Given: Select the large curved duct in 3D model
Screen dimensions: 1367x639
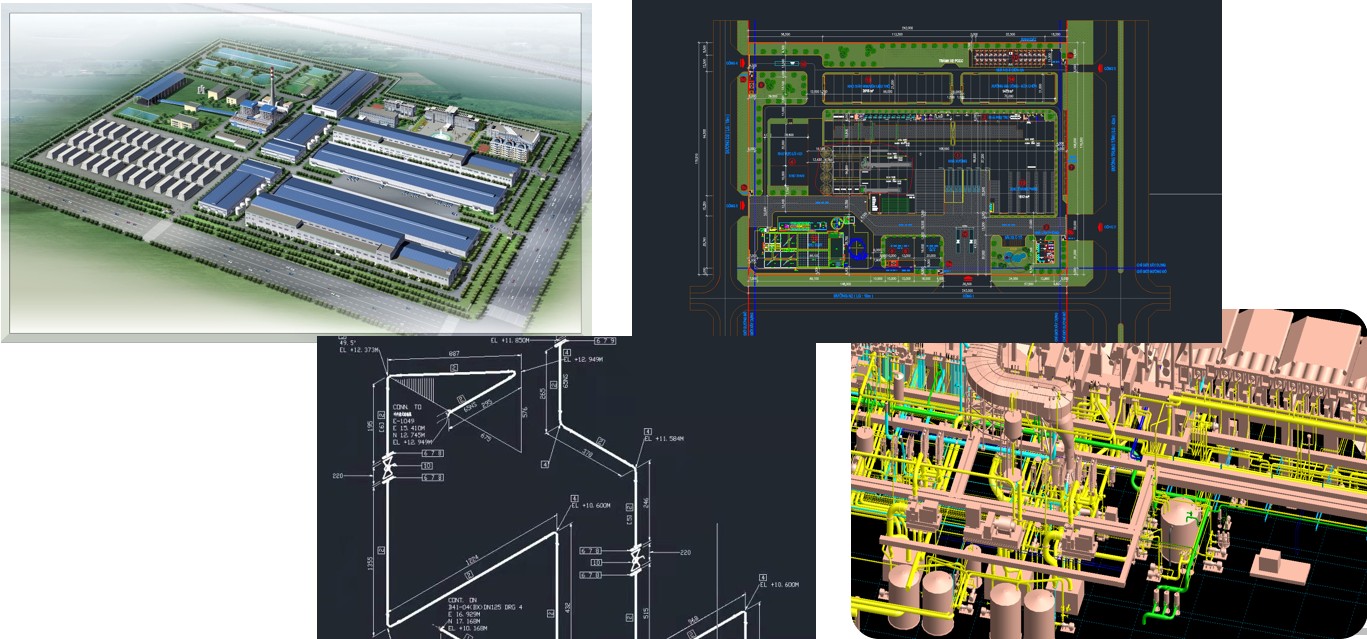Looking at the screenshot, I should [1010, 375].
